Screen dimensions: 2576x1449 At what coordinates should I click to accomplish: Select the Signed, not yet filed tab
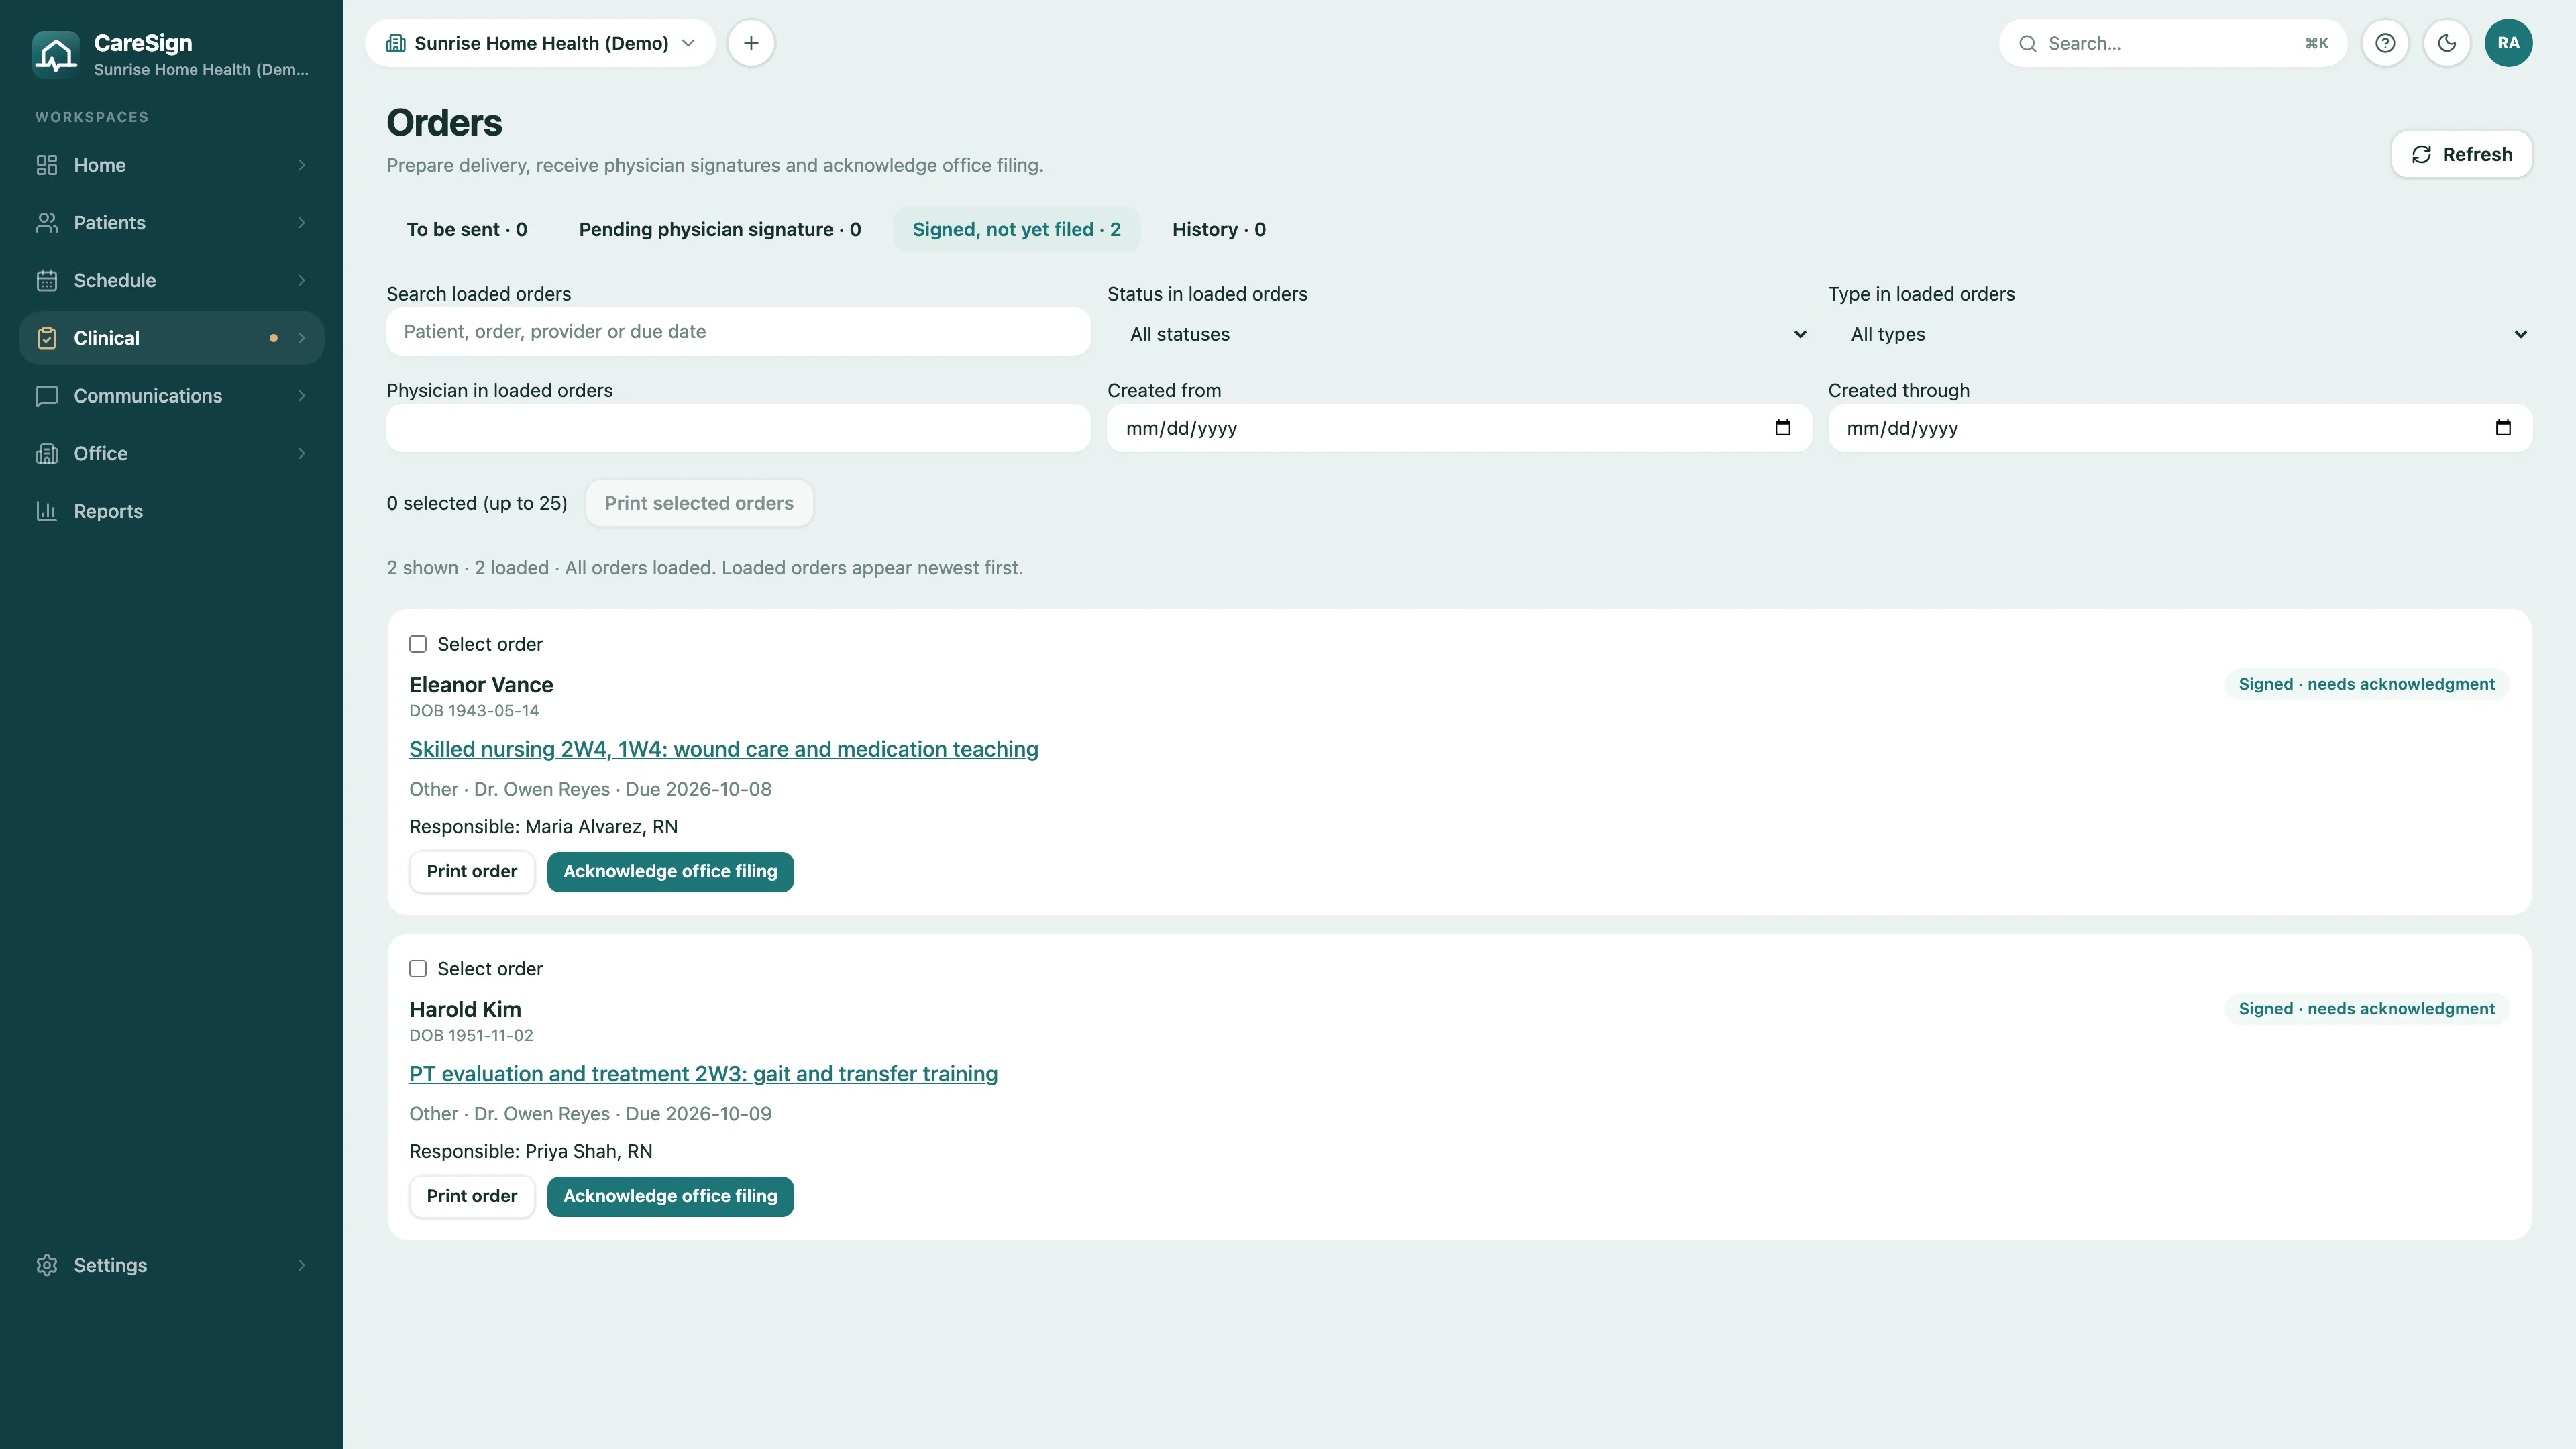point(1016,230)
